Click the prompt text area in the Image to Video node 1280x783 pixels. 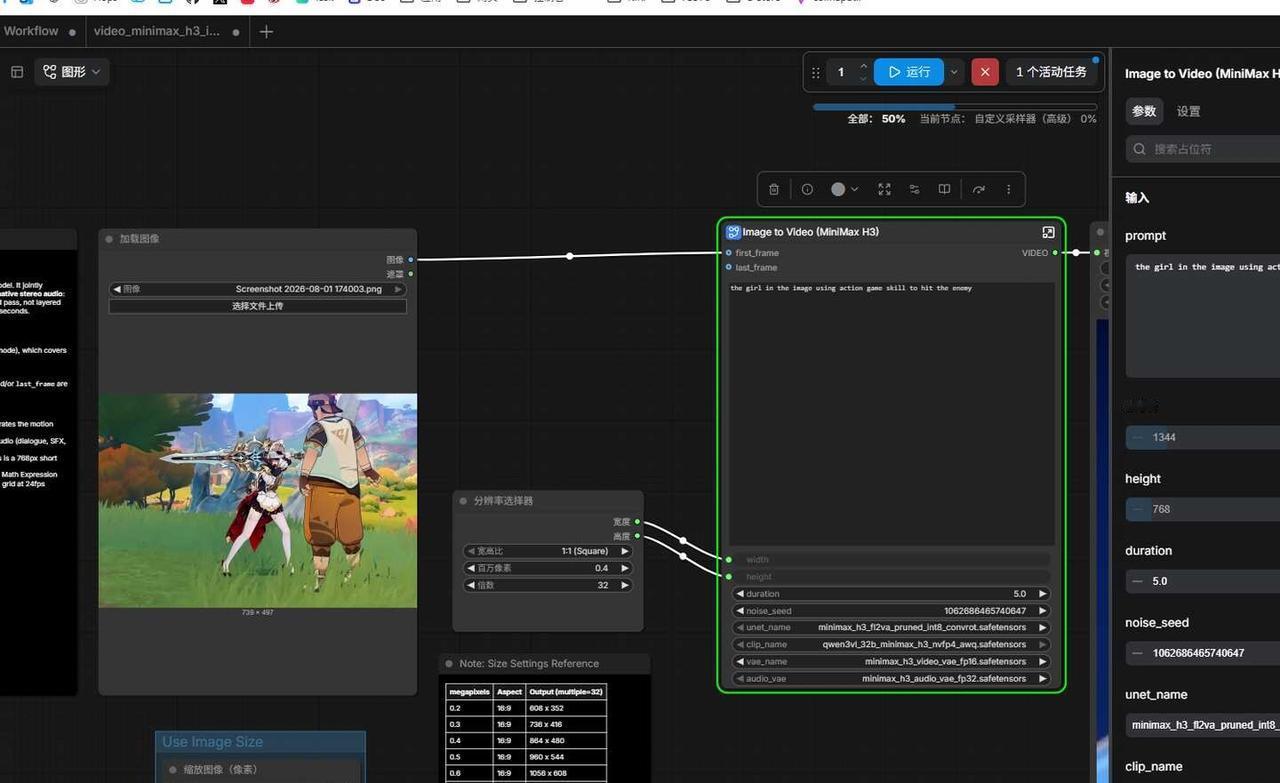tap(891, 413)
